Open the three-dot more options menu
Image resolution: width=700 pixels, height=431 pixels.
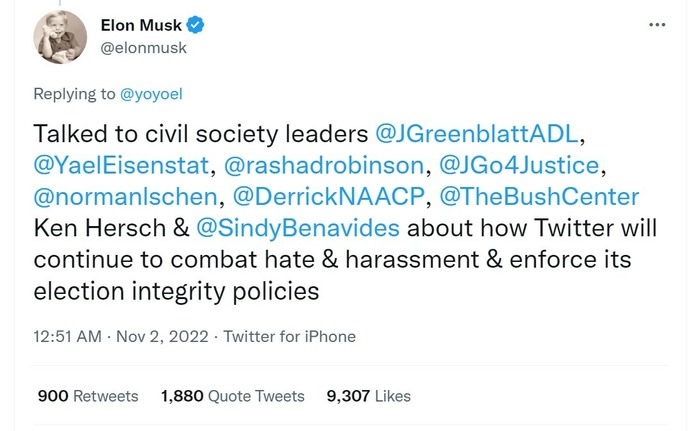click(x=657, y=24)
